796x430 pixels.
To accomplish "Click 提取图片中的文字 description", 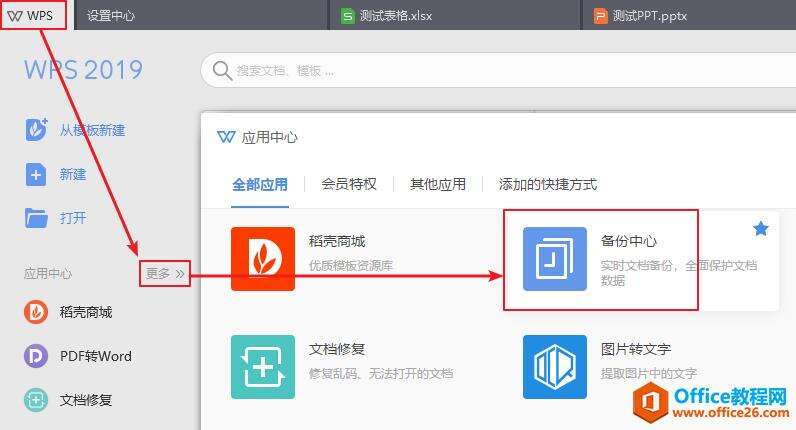I will tap(649, 374).
